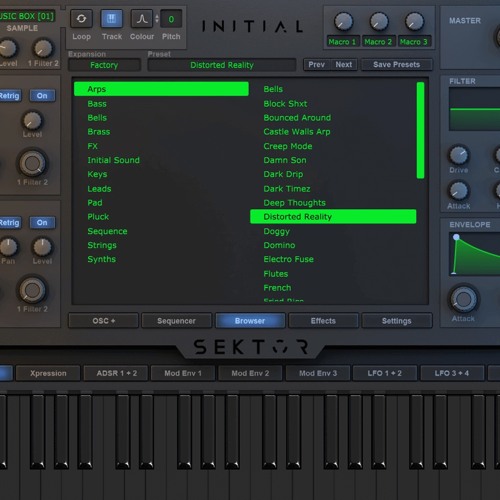500x500 pixels.
Task: Open the Settings tab
Action: [x=397, y=321]
